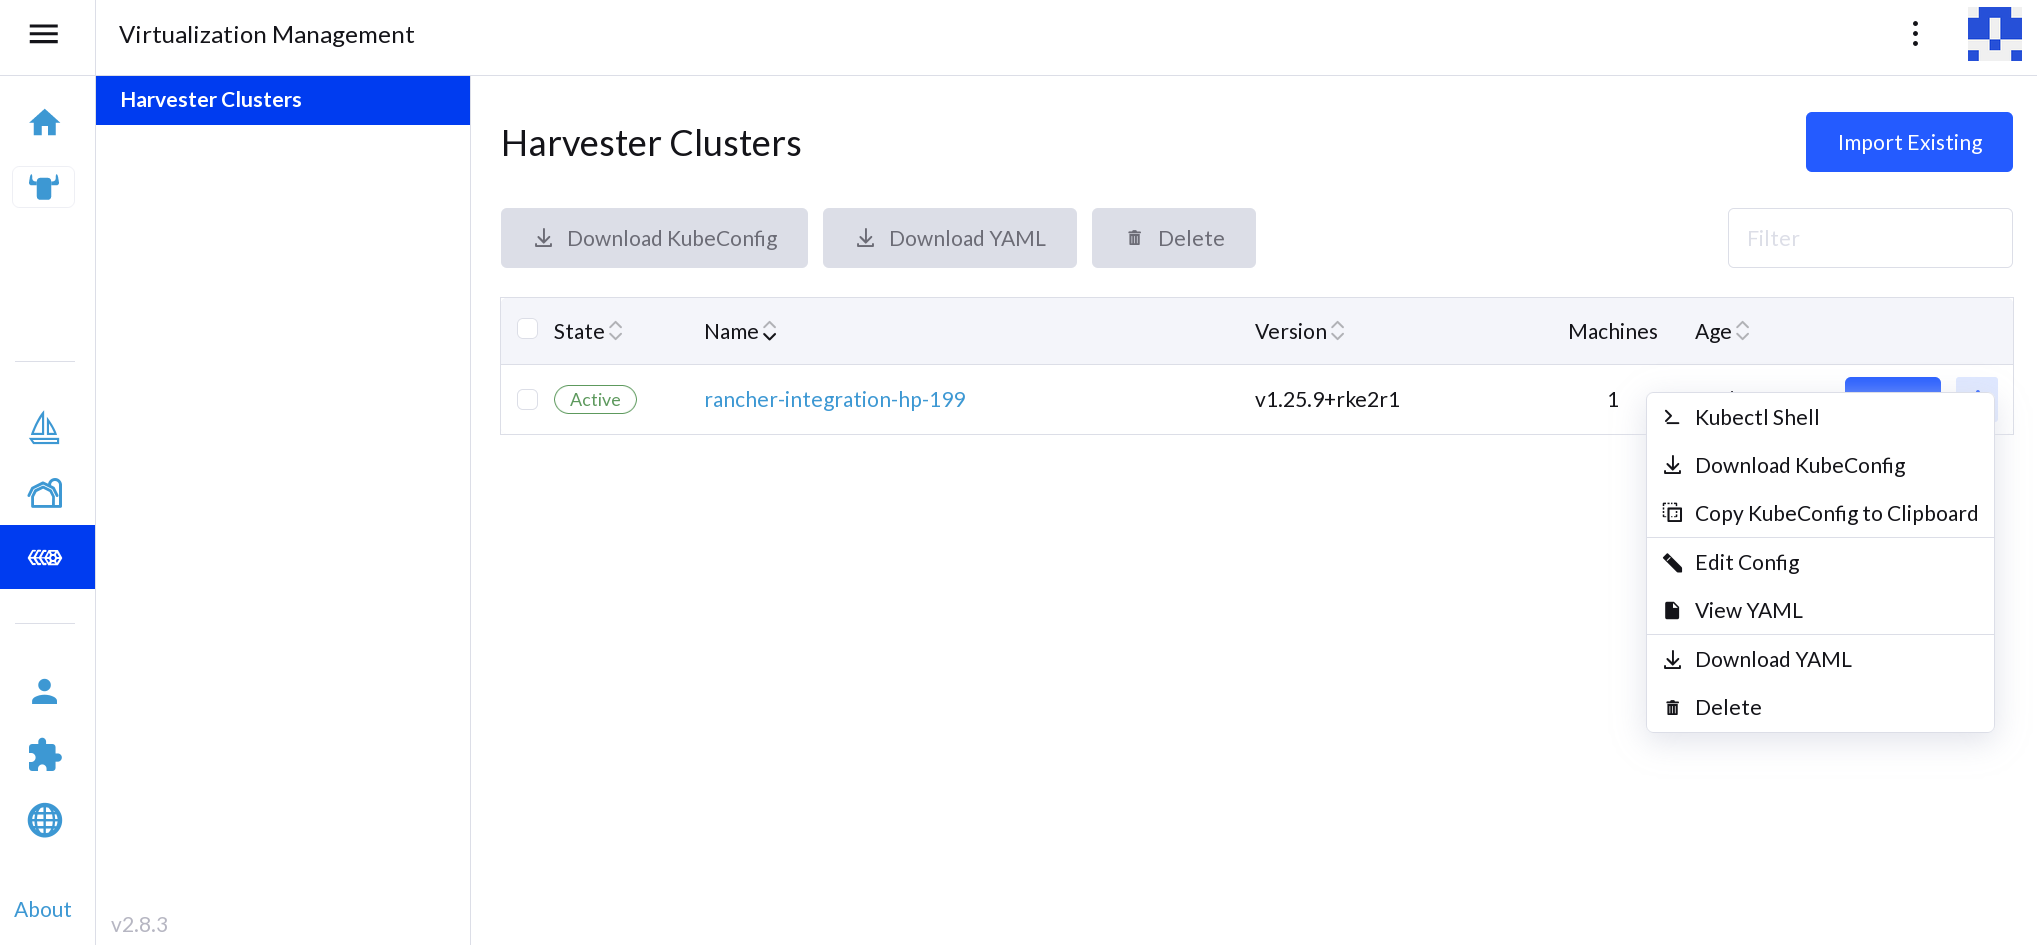
Task: Choose Kubectl Shell from the context menu
Action: (1820, 418)
